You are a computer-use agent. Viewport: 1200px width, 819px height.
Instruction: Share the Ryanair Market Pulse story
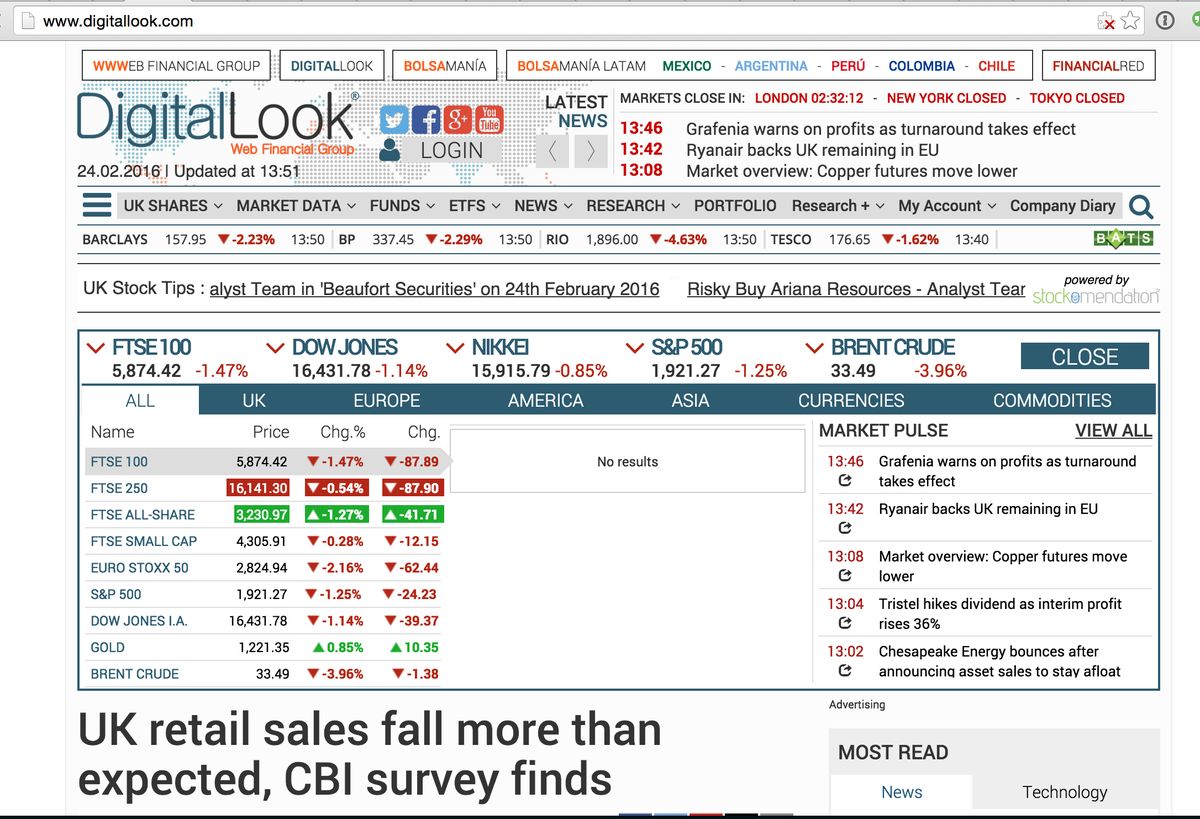tap(845, 528)
